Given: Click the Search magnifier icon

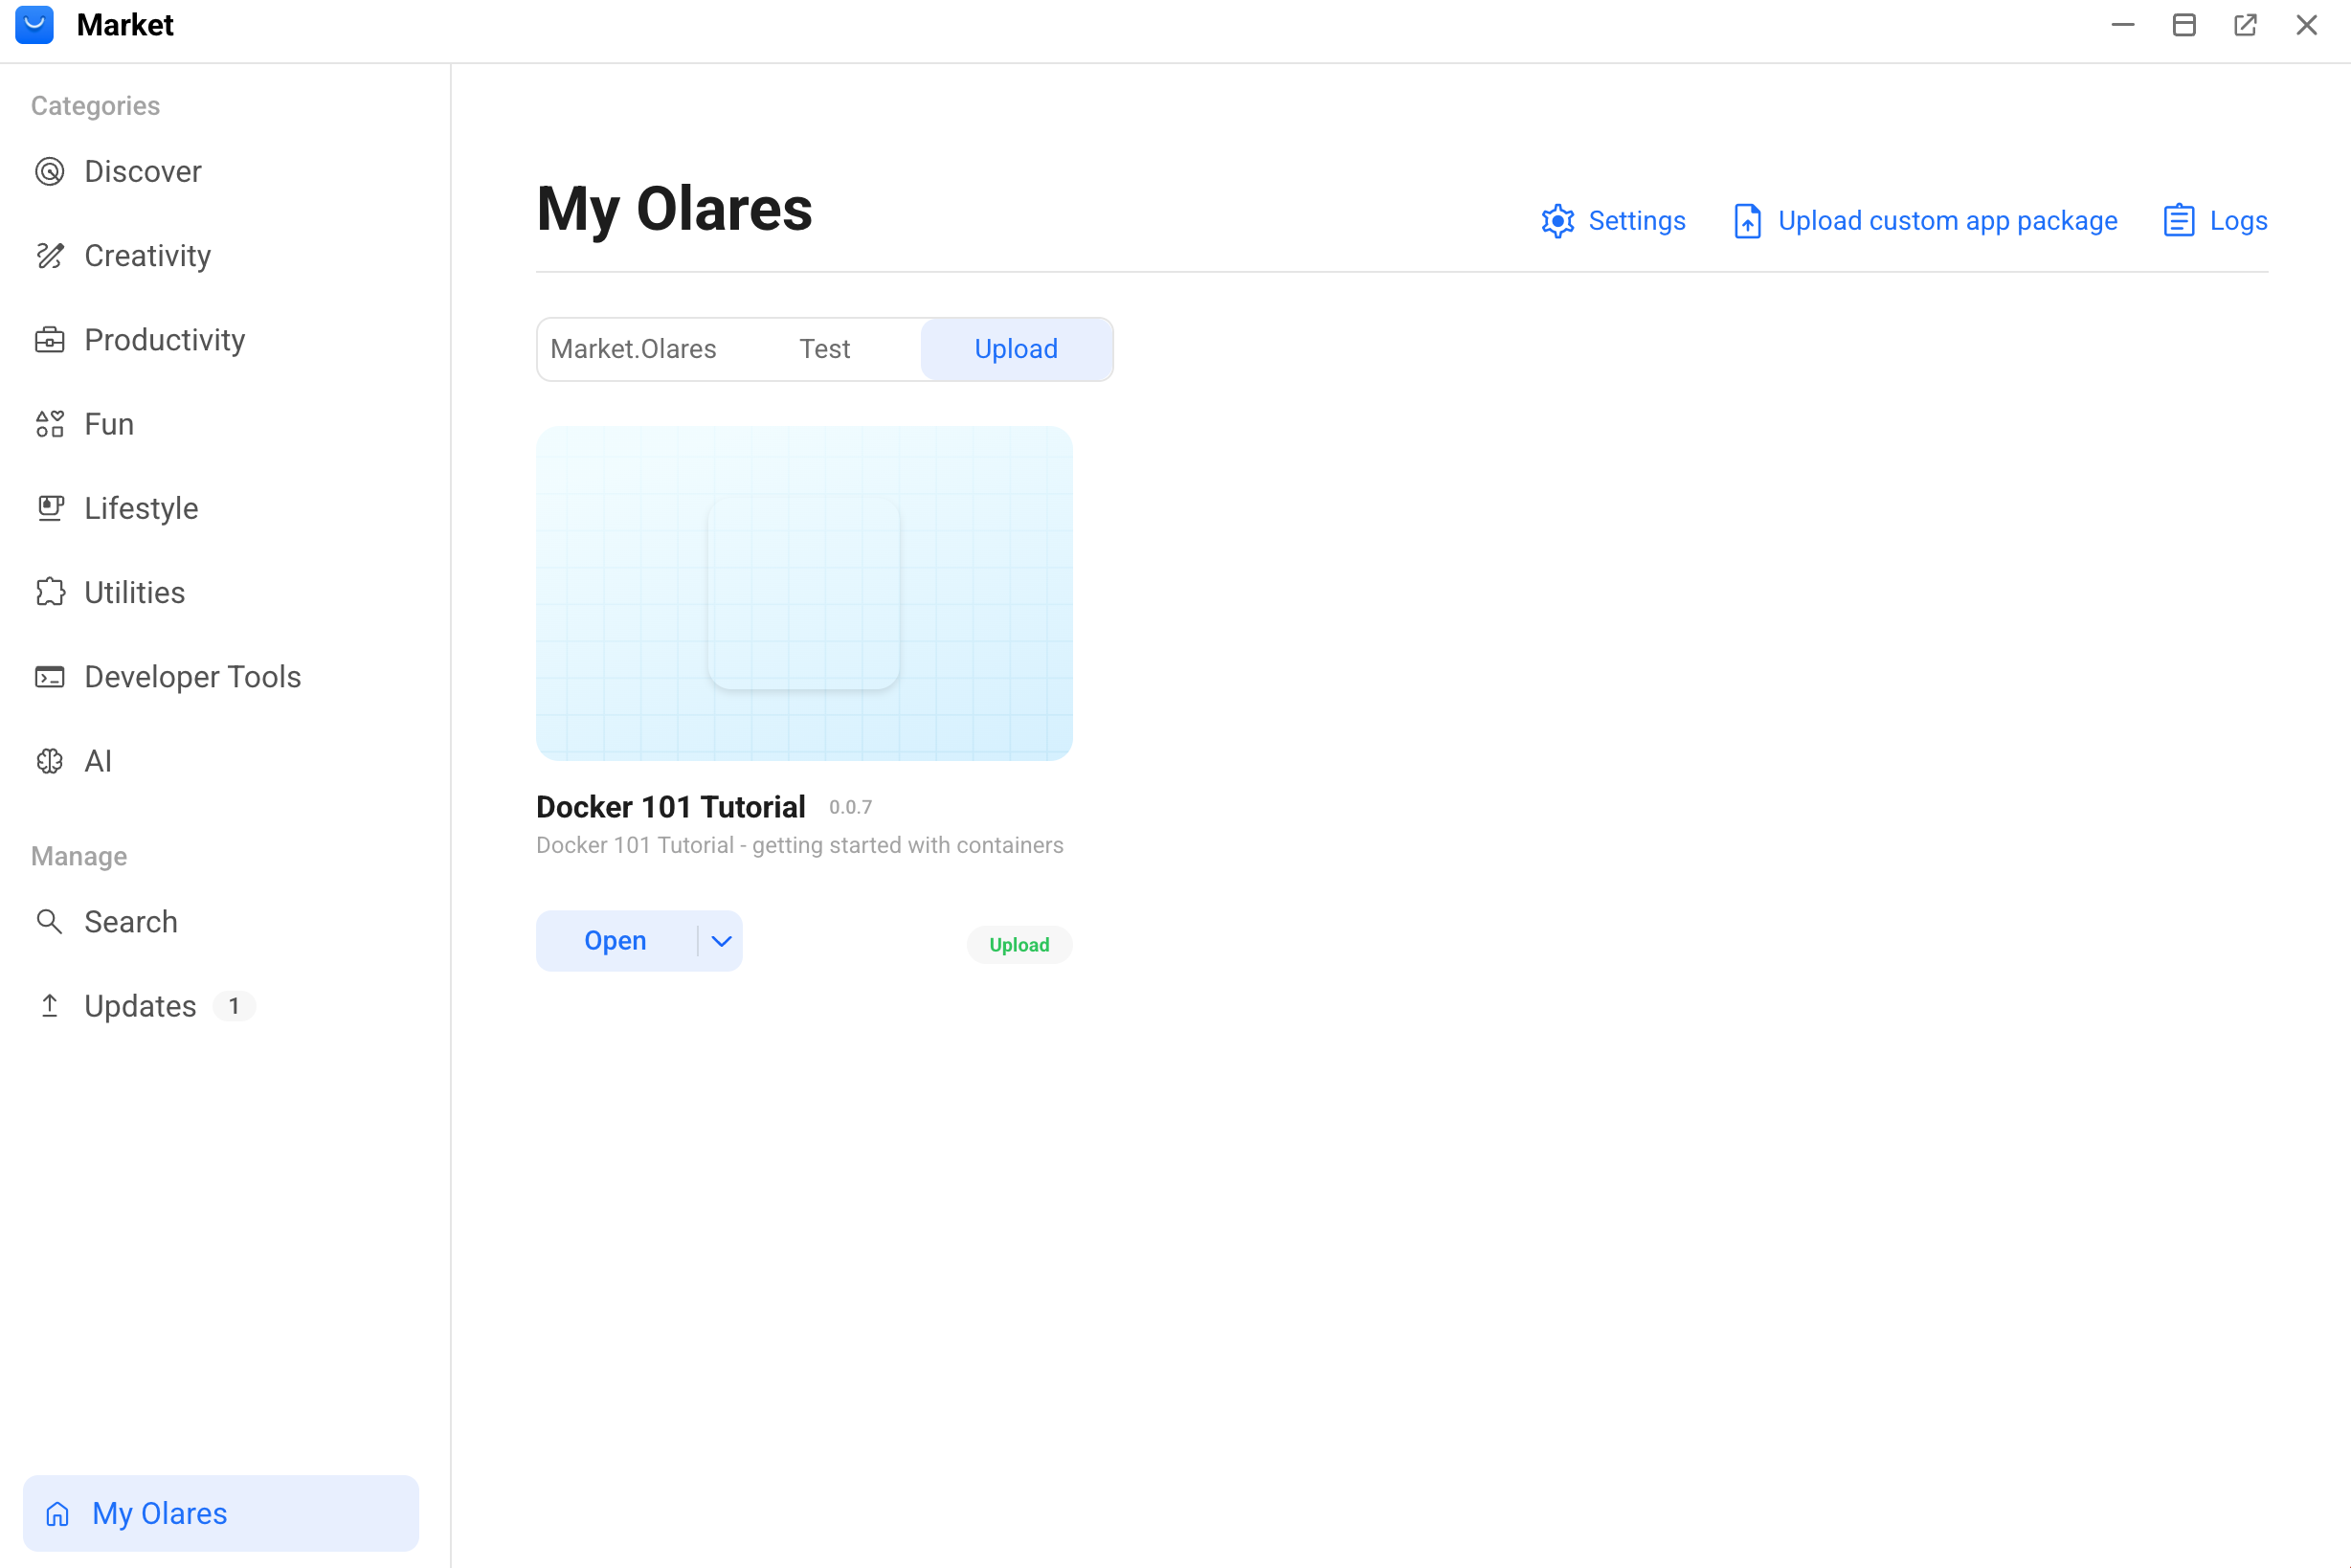Looking at the screenshot, I should pyautogui.click(x=49, y=921).
